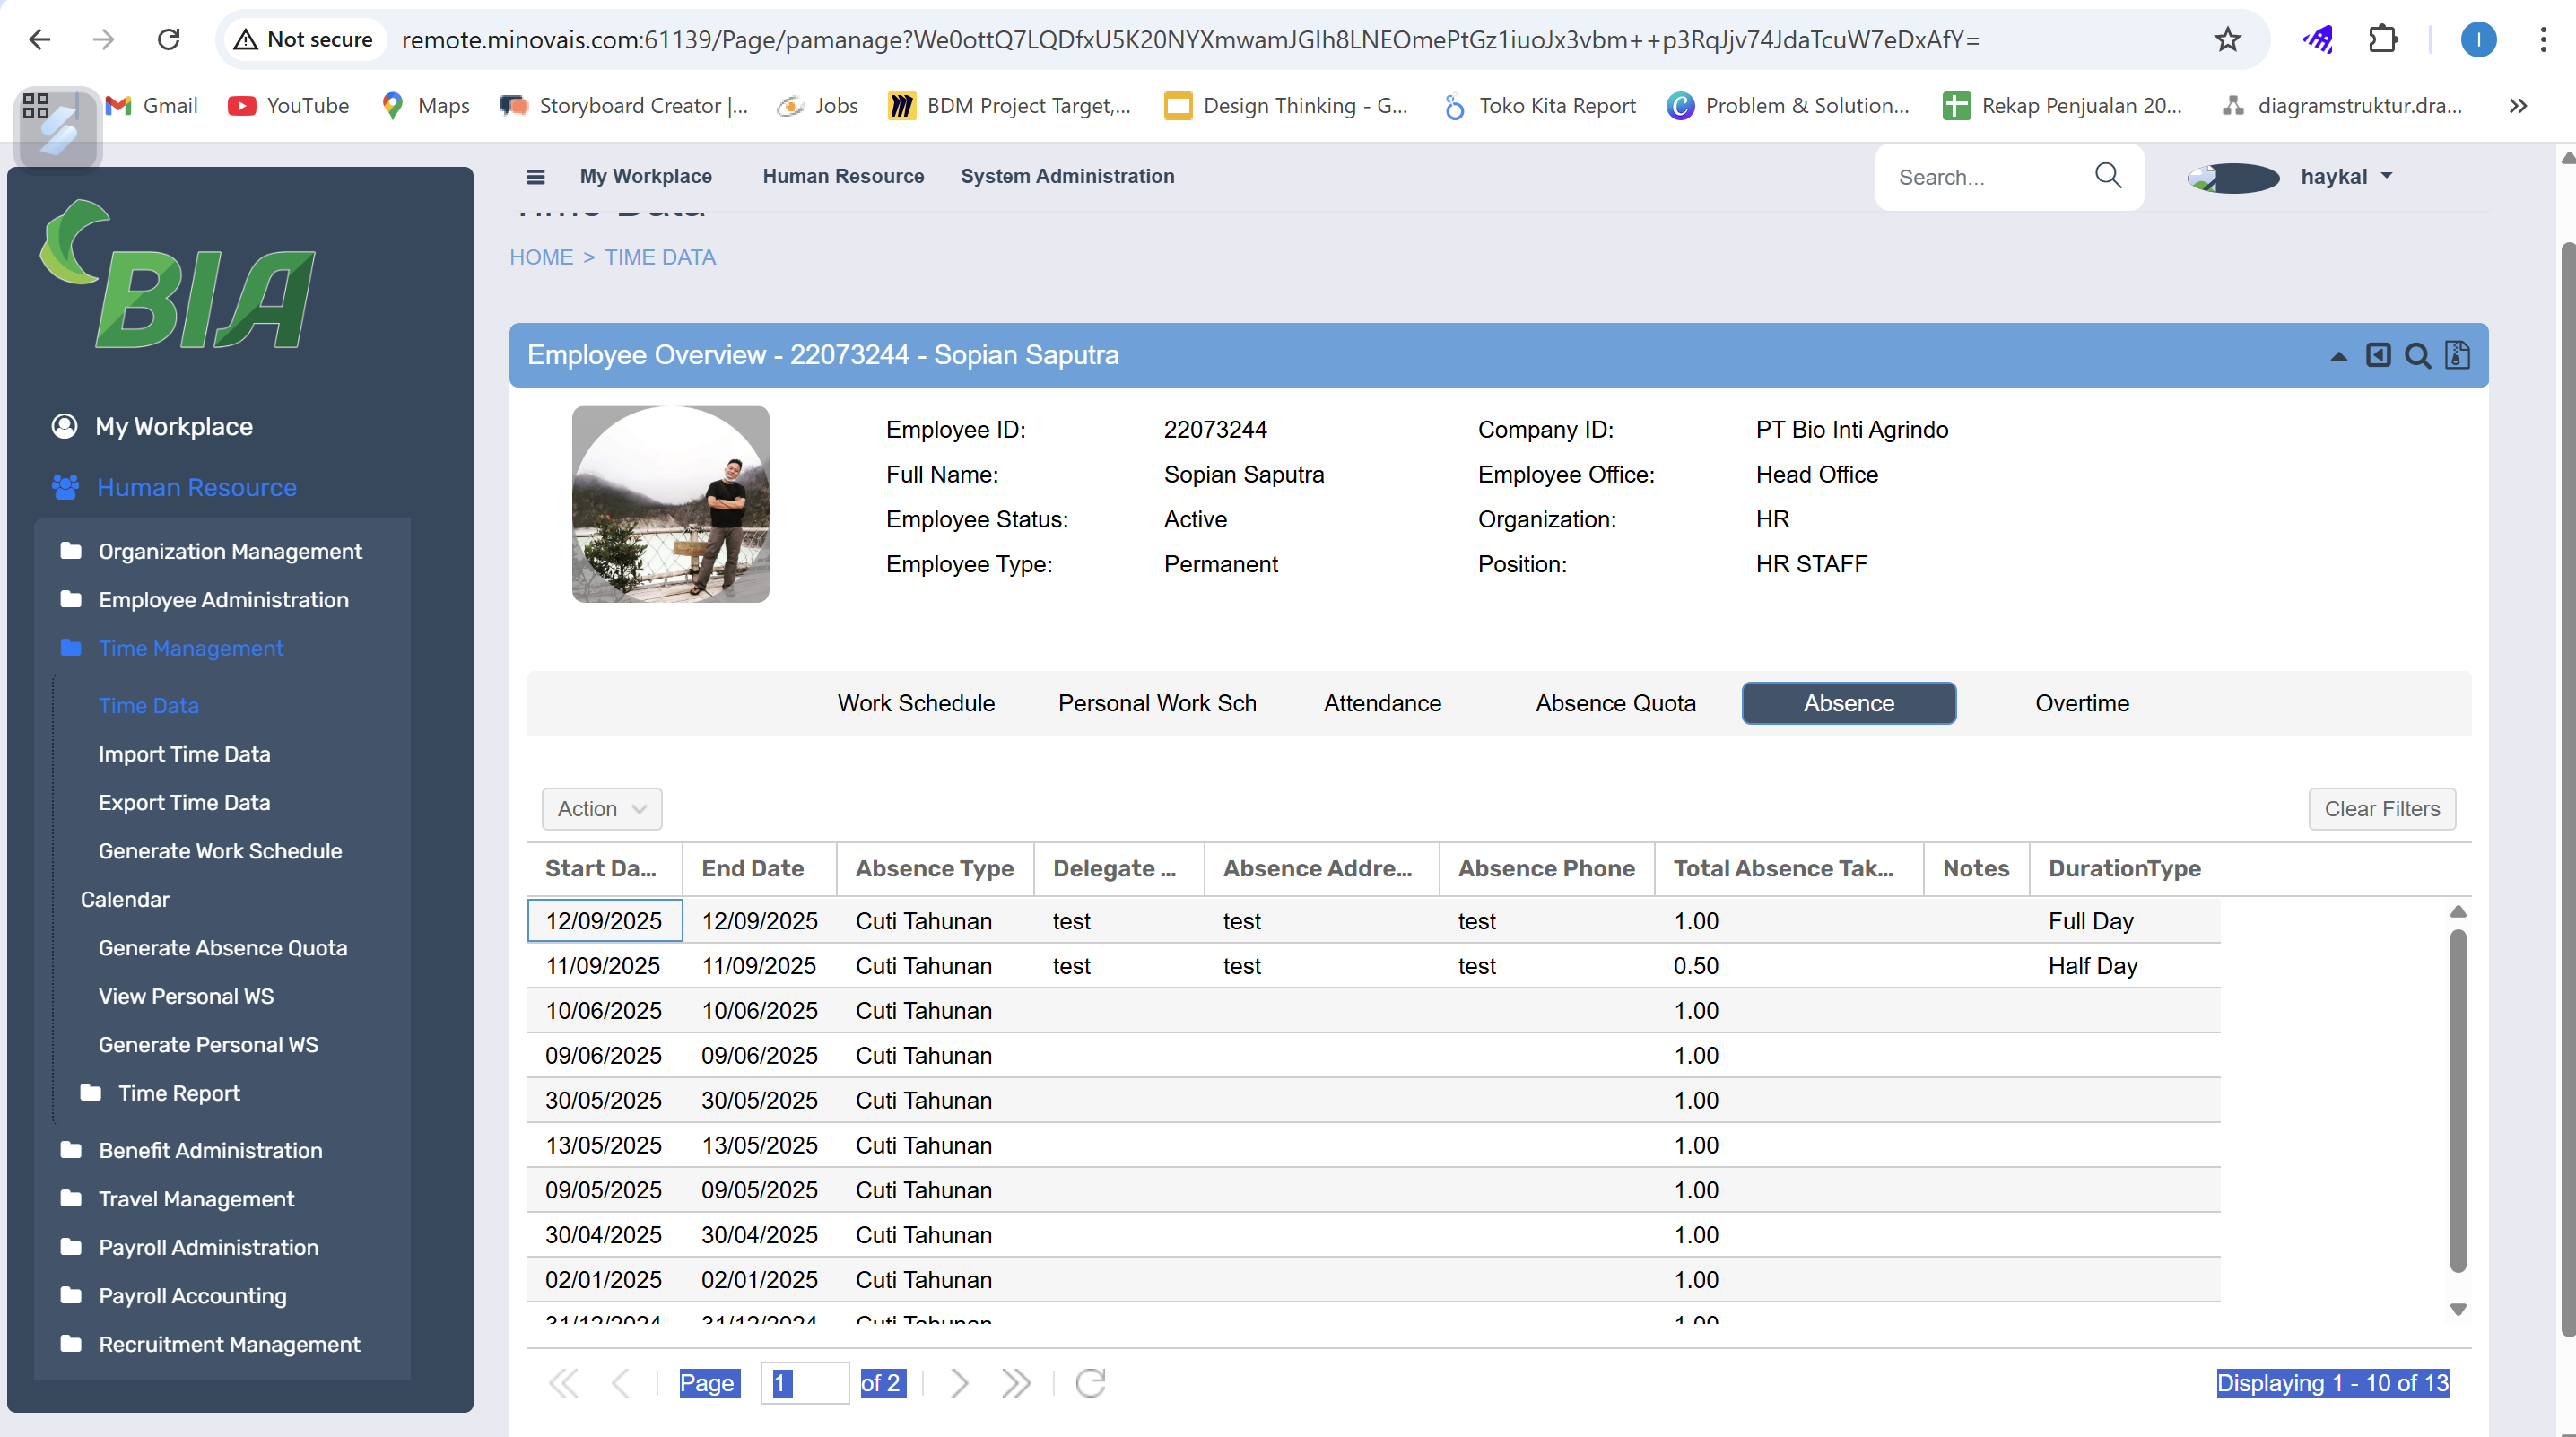
Task: Click the 0.50 total absence value
Action: click(x=1696, y=966)
